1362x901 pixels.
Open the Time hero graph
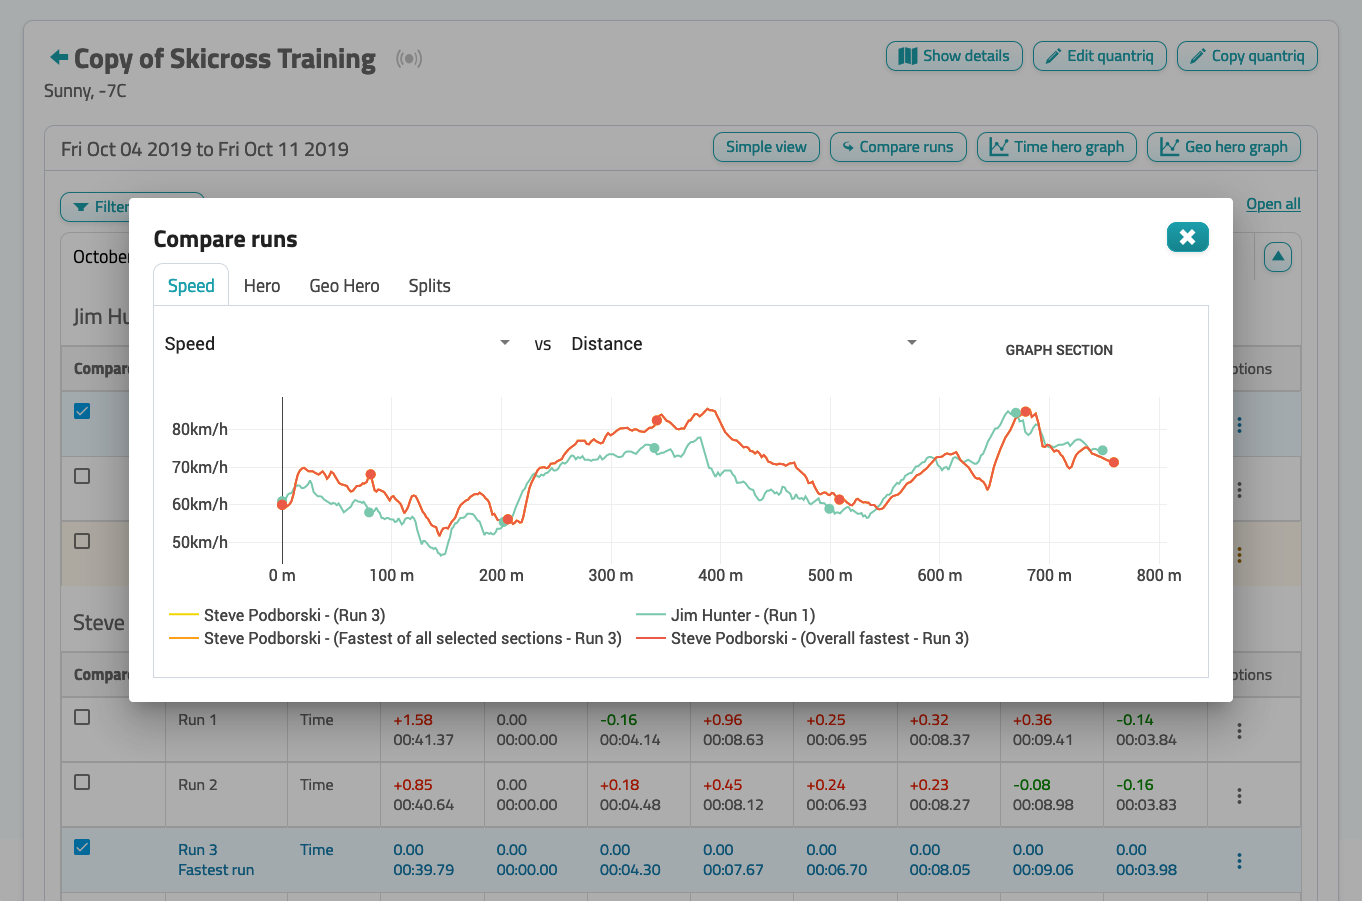click(1057, 147)
